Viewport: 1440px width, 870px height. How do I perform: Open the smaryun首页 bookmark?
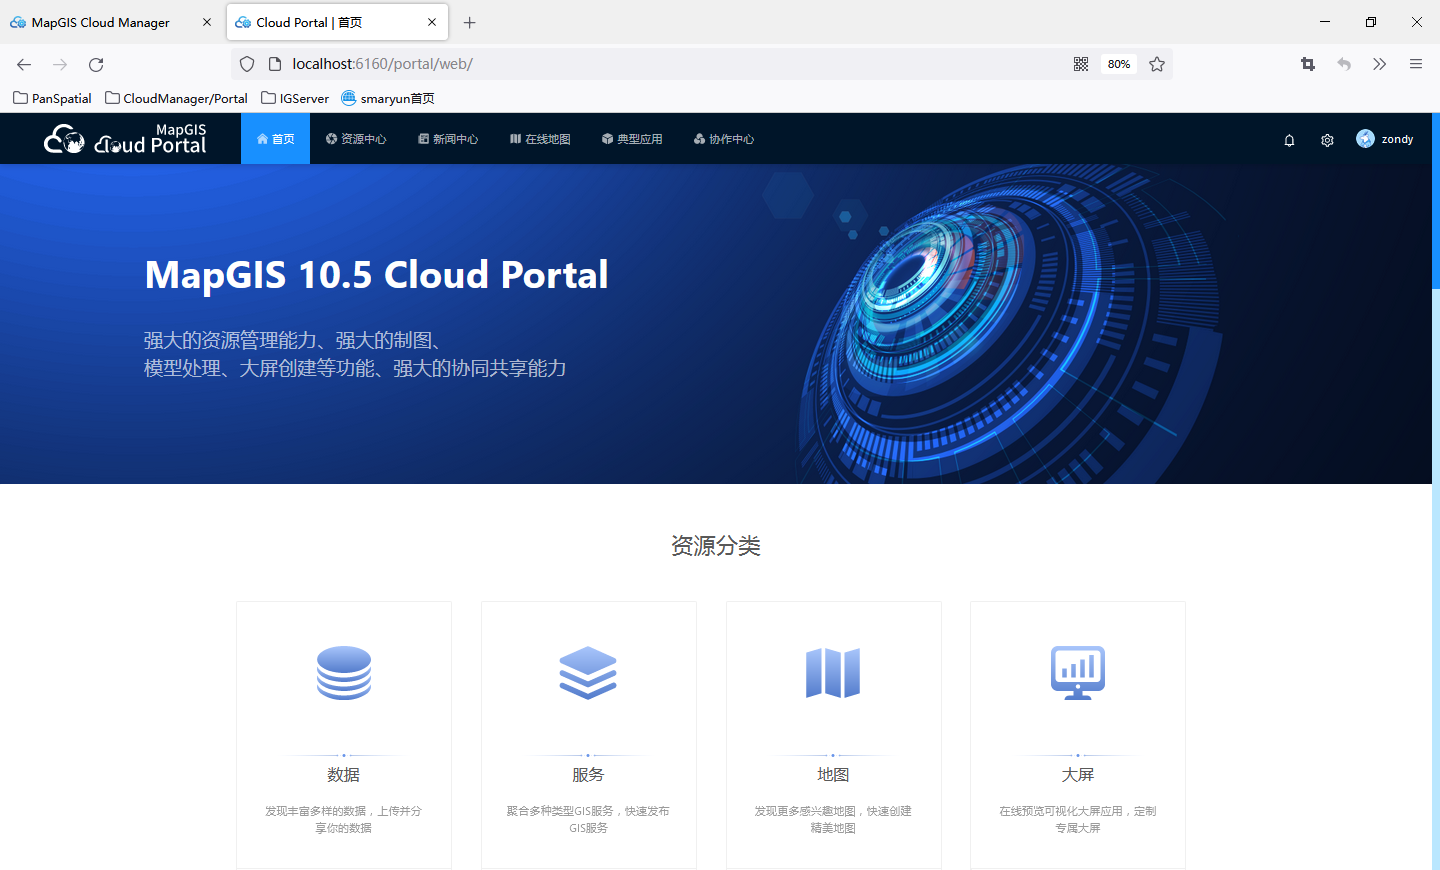tap(388, 98)
